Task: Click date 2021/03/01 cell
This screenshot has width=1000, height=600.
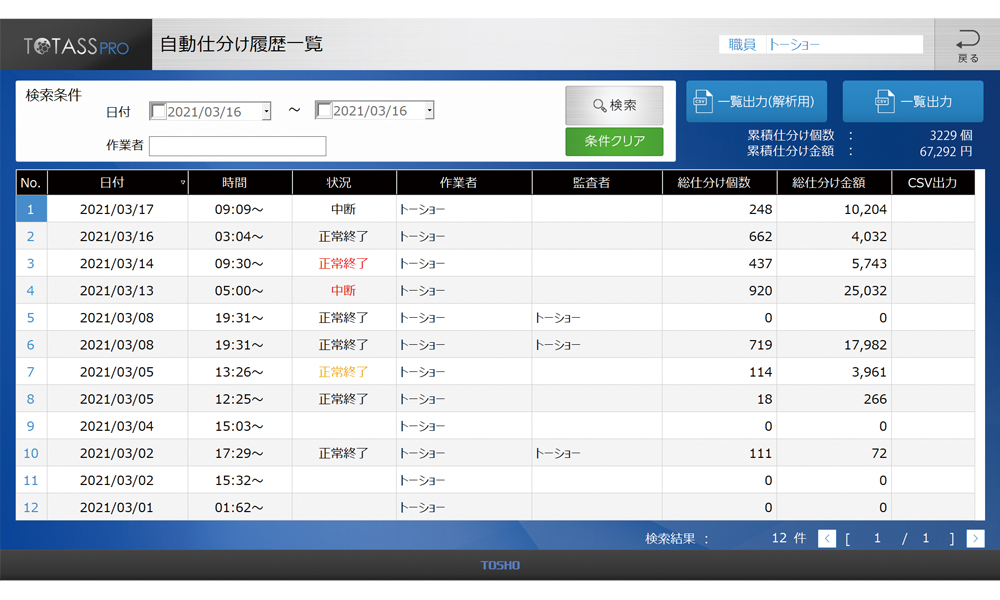Action: pyautogui.click(x=117, y=508)
